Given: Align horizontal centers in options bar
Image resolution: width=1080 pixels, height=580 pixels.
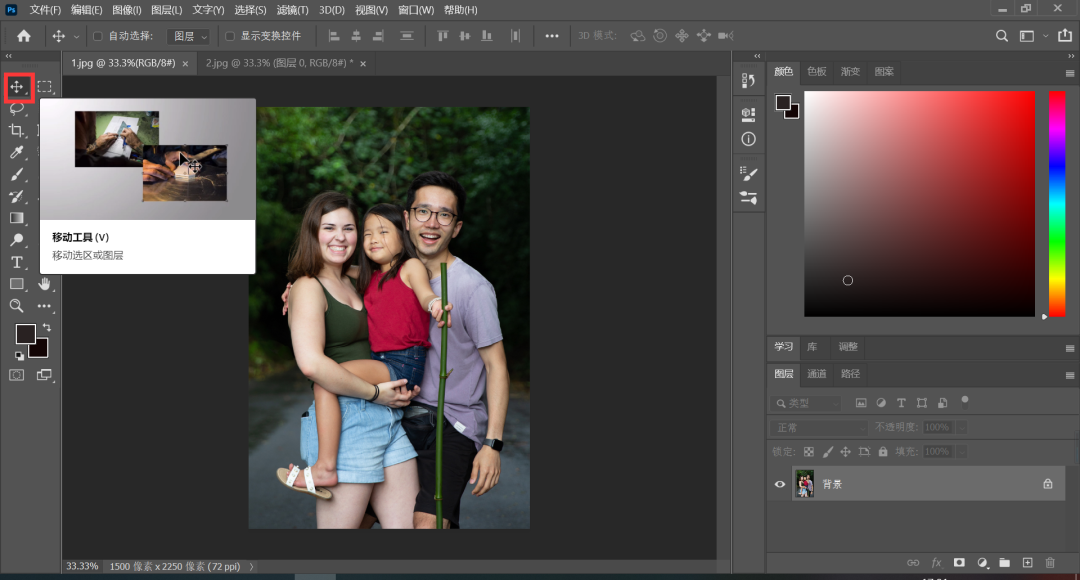Looking at the screenshot, I should pos(356,36).
